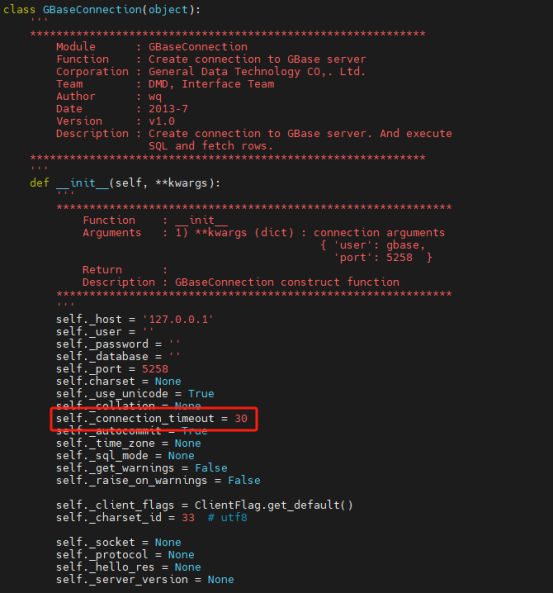This screenshot has height=594, width=554.
Task: Click **kwargs parameter in def line
Action: (x=181, y=183)
